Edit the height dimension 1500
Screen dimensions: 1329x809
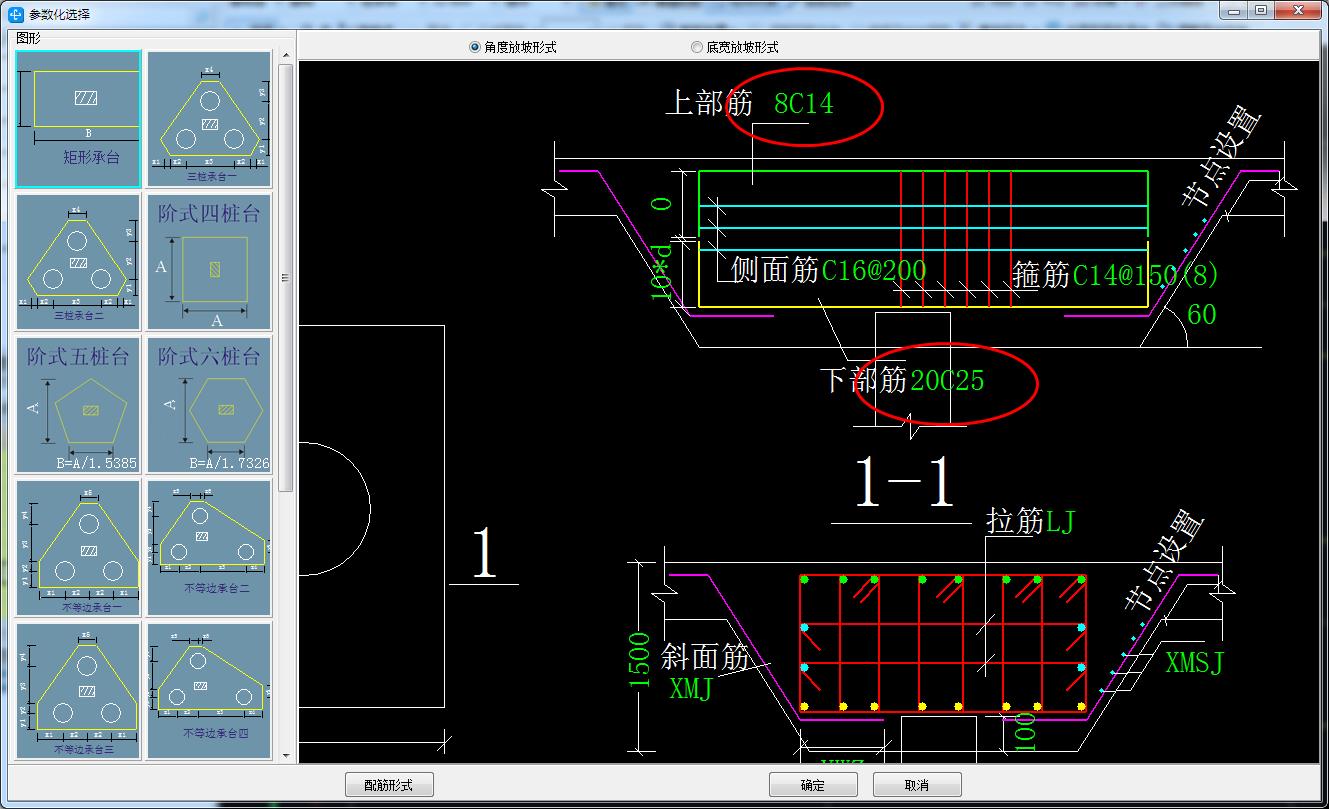tap(640, 659)
